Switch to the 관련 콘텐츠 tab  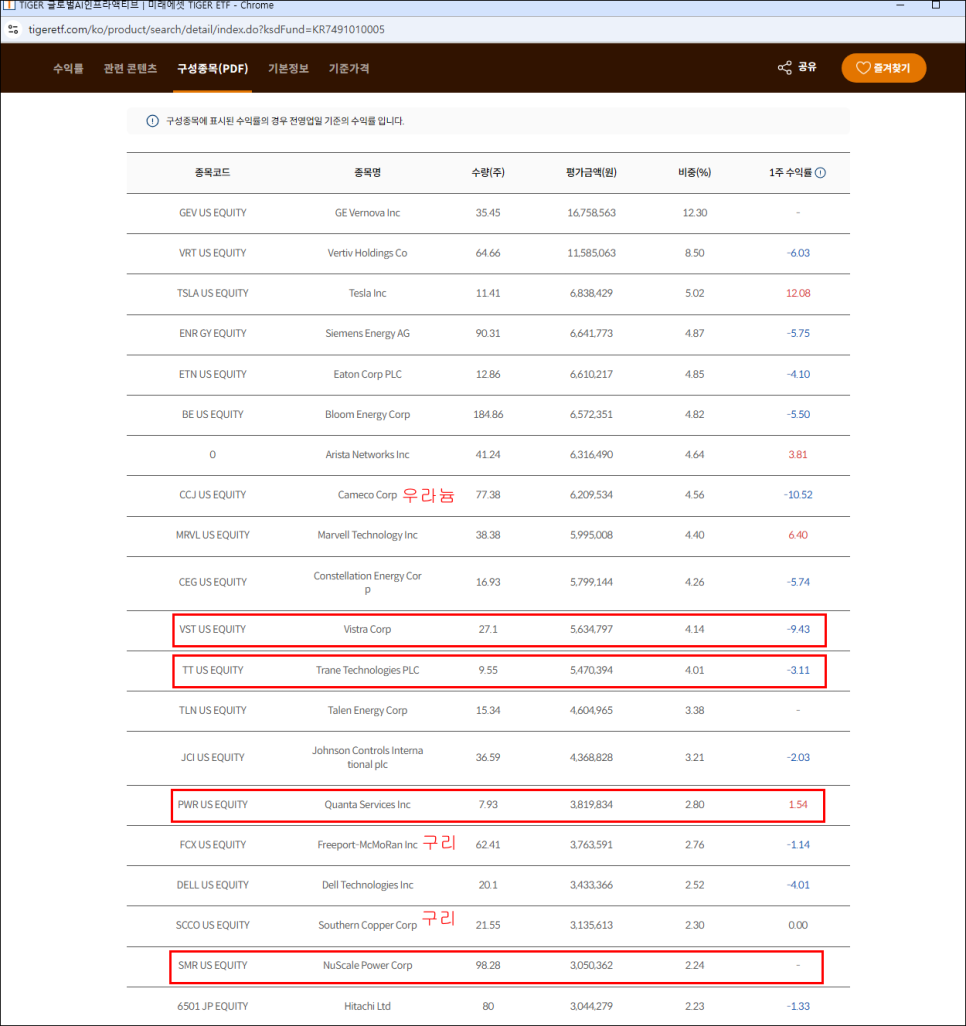[130, 69]
